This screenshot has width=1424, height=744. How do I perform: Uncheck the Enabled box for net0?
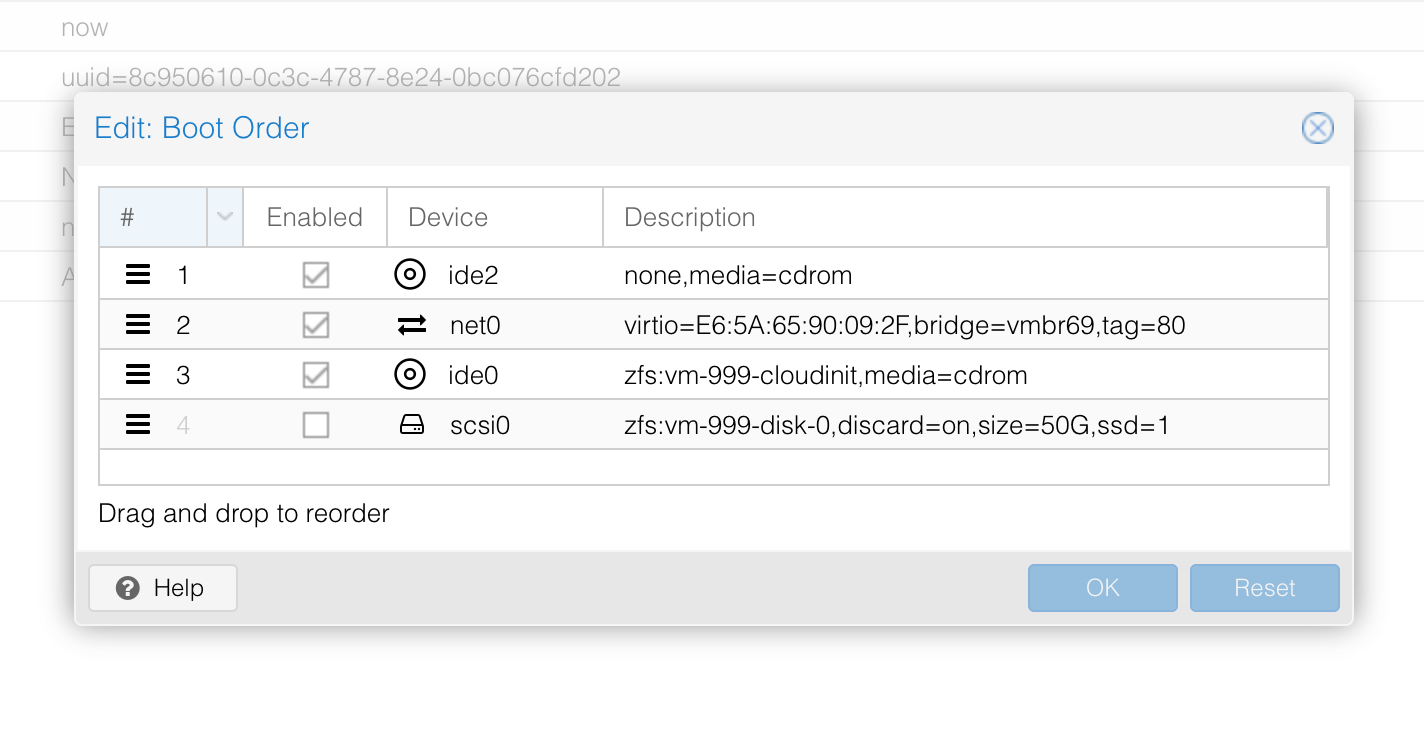coord(316,324)
